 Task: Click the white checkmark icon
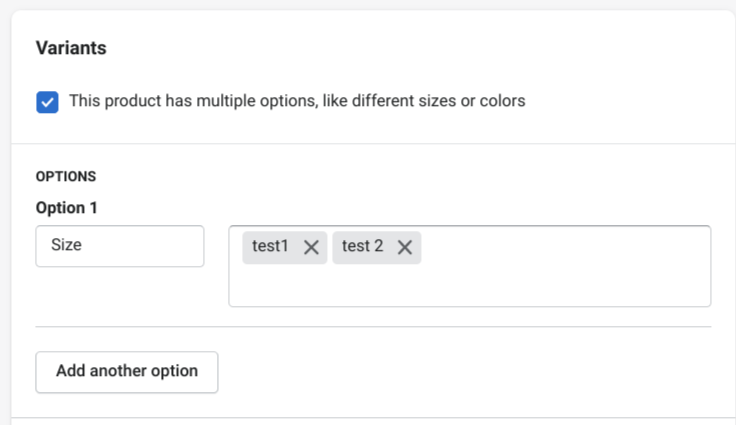(x=47, y=102)
